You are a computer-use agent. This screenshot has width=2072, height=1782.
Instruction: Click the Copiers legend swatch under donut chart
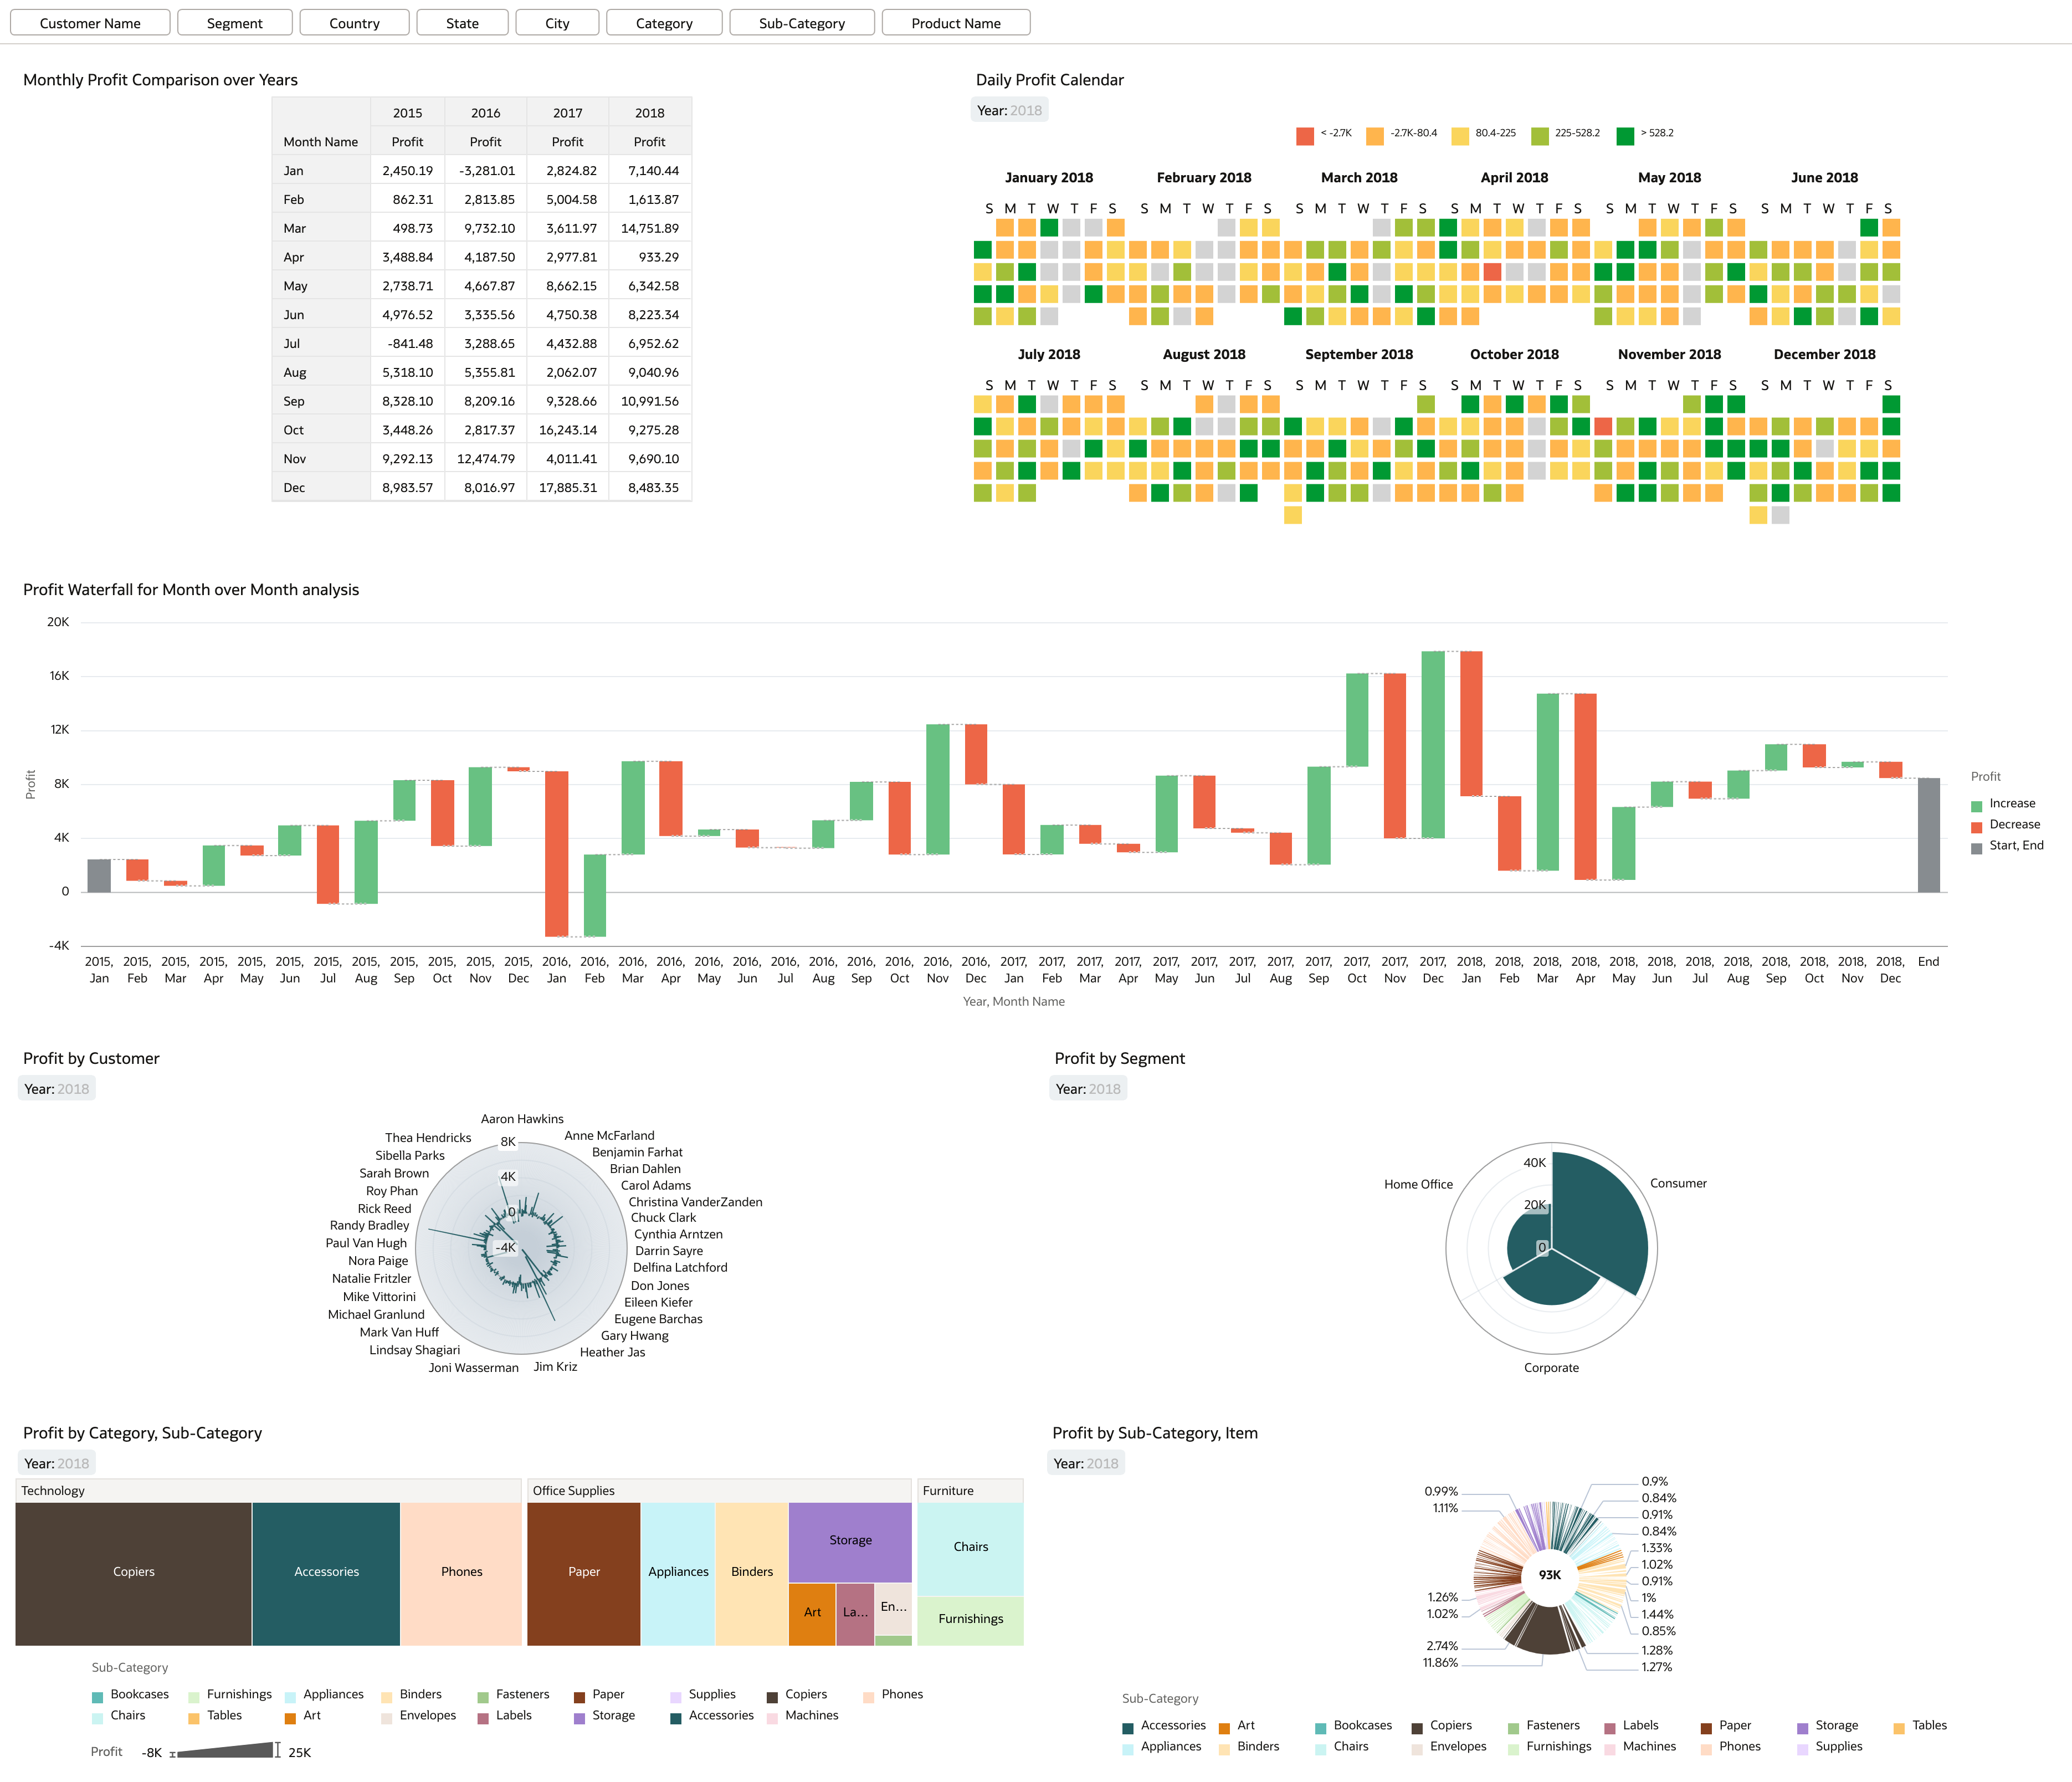point(1416,1728)
